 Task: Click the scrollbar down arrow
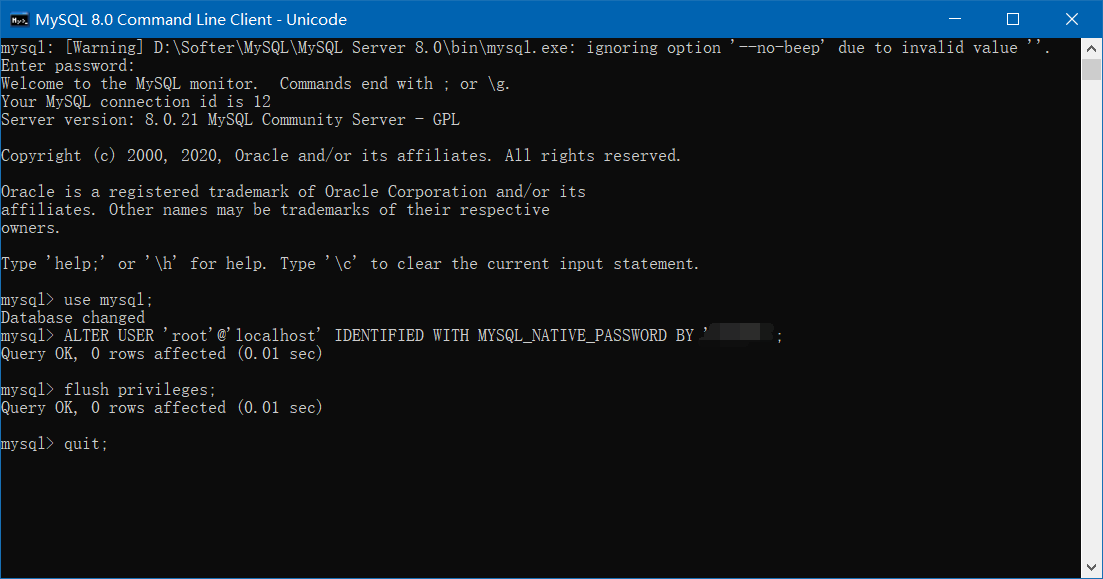click(1091, 567)
